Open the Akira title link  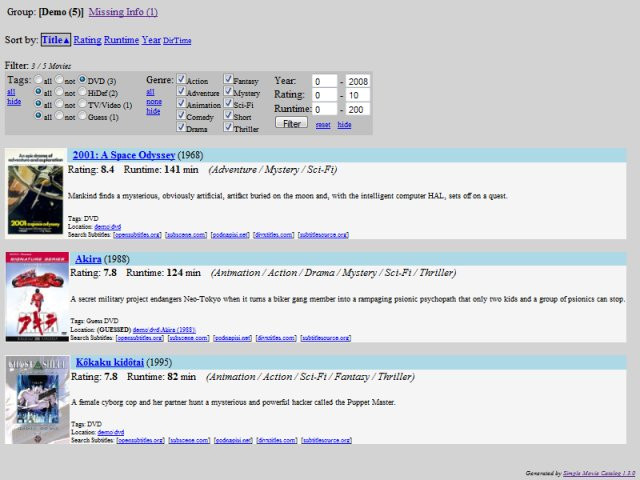pos(88,259)
